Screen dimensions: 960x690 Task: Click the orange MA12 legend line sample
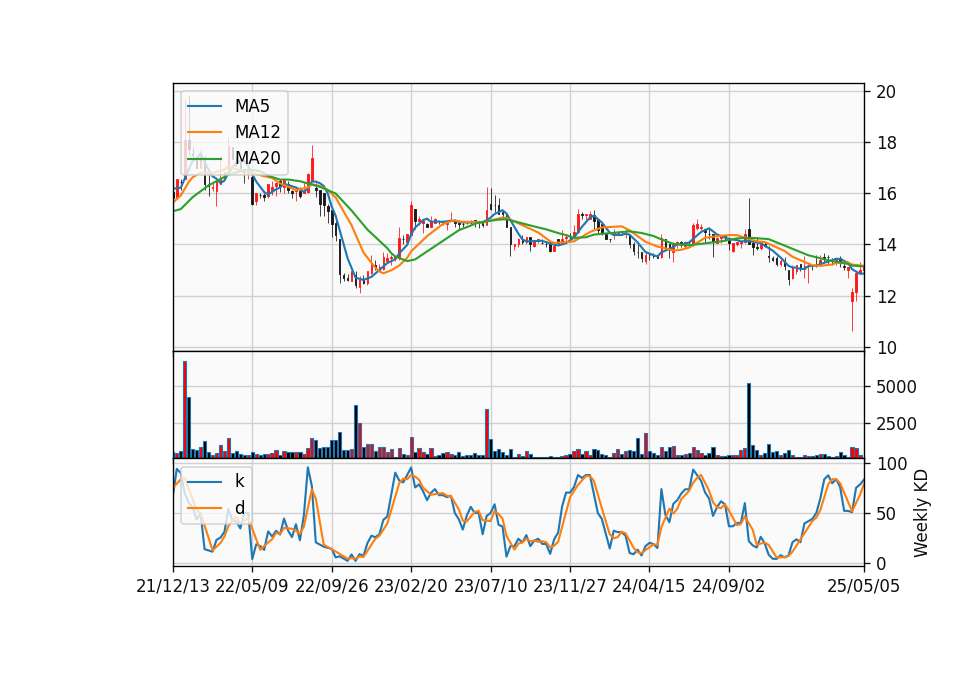pos(204,132)
